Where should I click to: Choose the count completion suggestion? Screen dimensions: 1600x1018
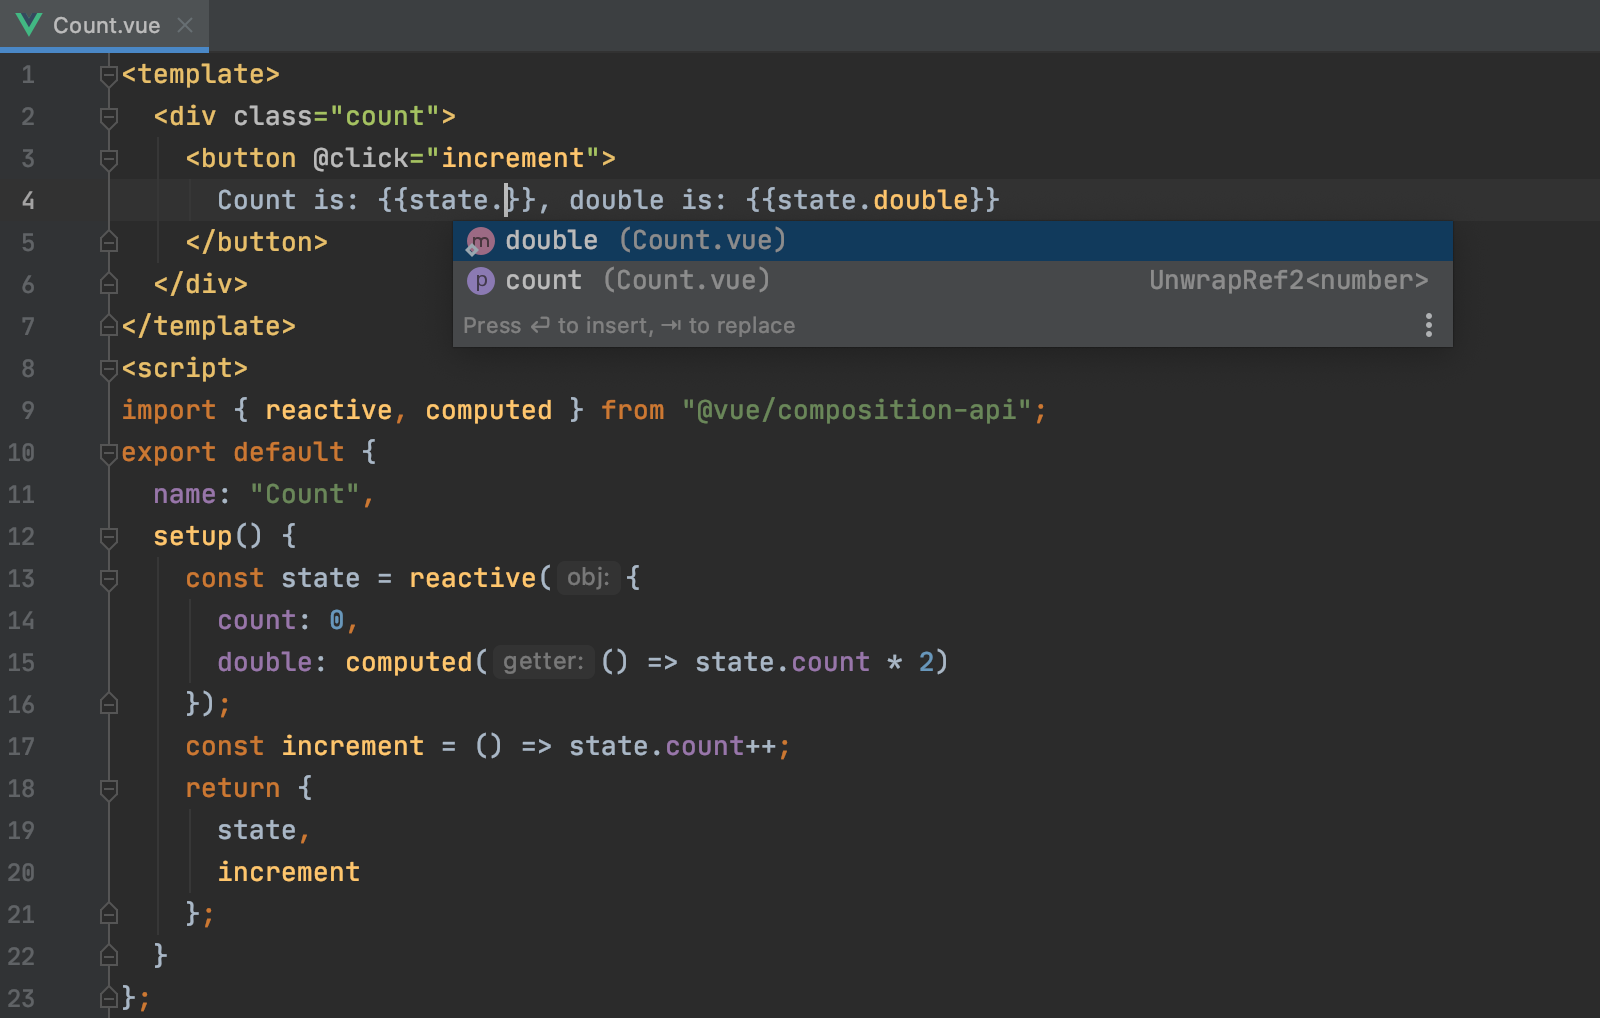[952, 281]
